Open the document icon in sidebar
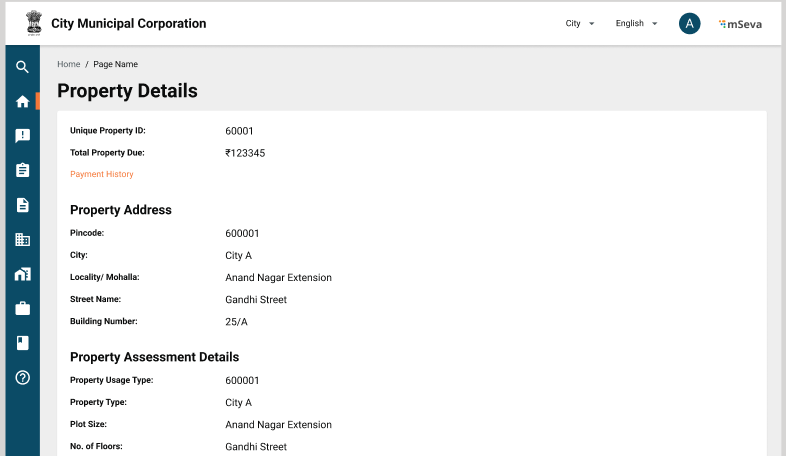This screenshot has height=456, width=786. (x=22, y=205)
